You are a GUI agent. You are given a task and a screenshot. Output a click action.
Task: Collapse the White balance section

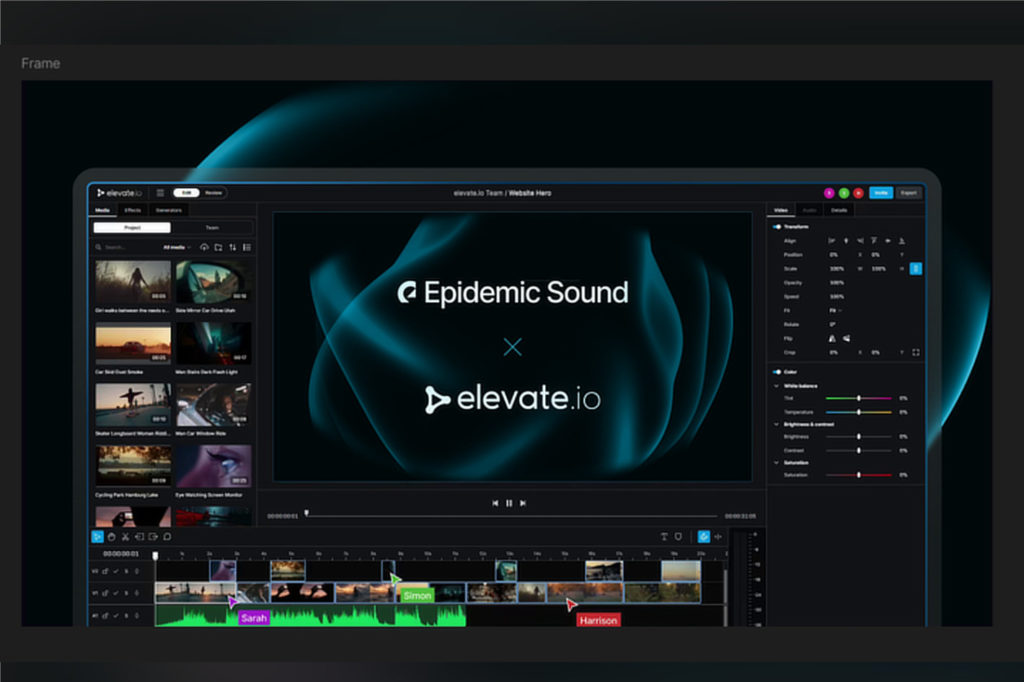776,385
